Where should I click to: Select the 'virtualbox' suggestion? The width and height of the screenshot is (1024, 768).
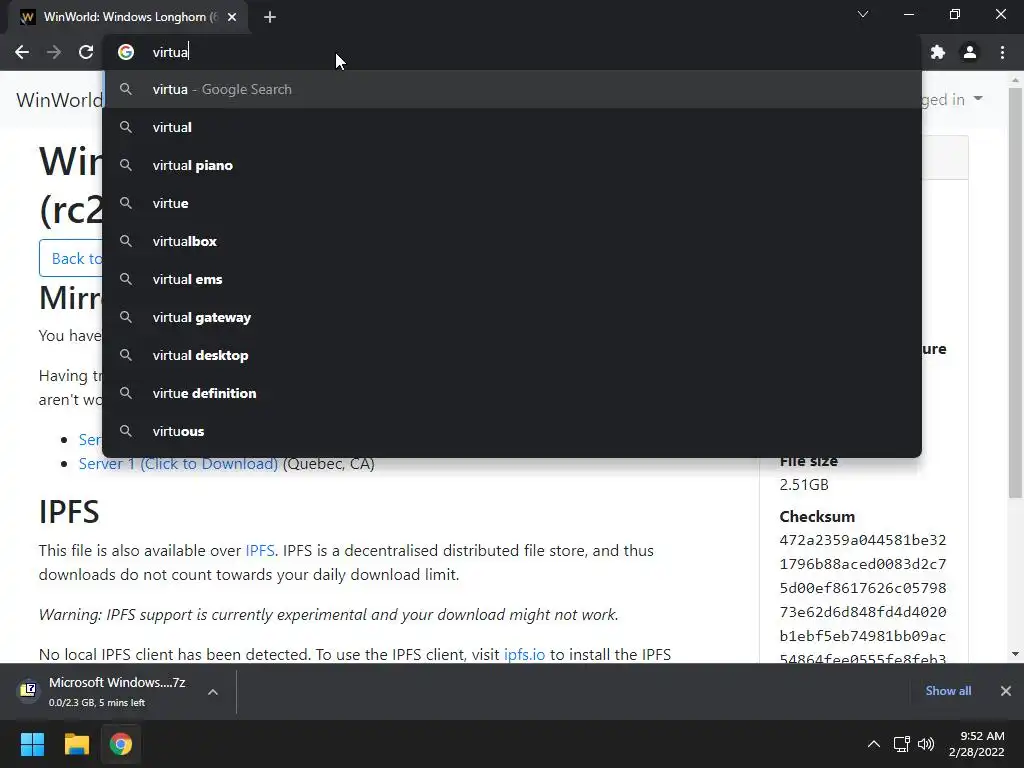click(512, 241)
